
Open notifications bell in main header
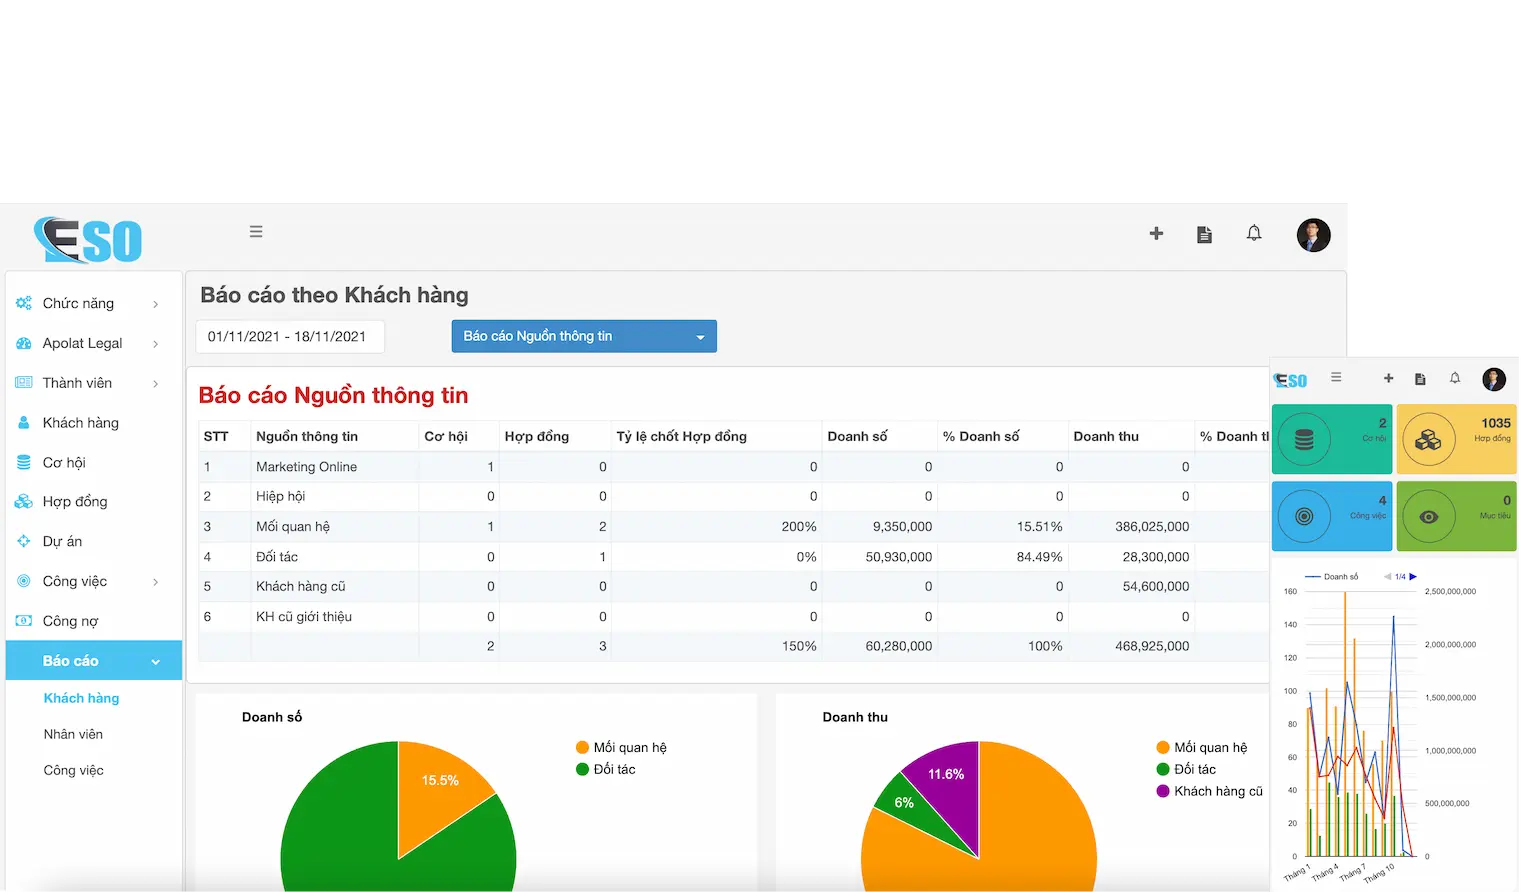point(1254,233)
